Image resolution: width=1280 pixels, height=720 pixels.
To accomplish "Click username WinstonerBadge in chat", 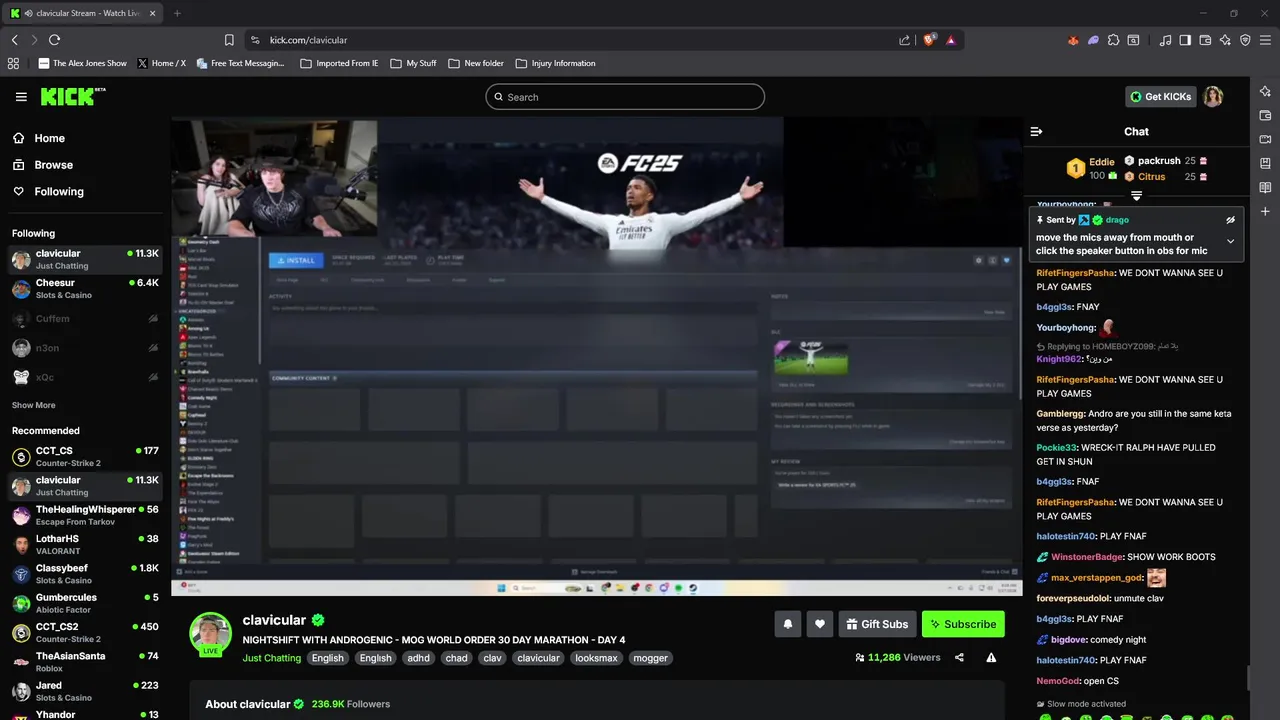I will pos(1087,557).
